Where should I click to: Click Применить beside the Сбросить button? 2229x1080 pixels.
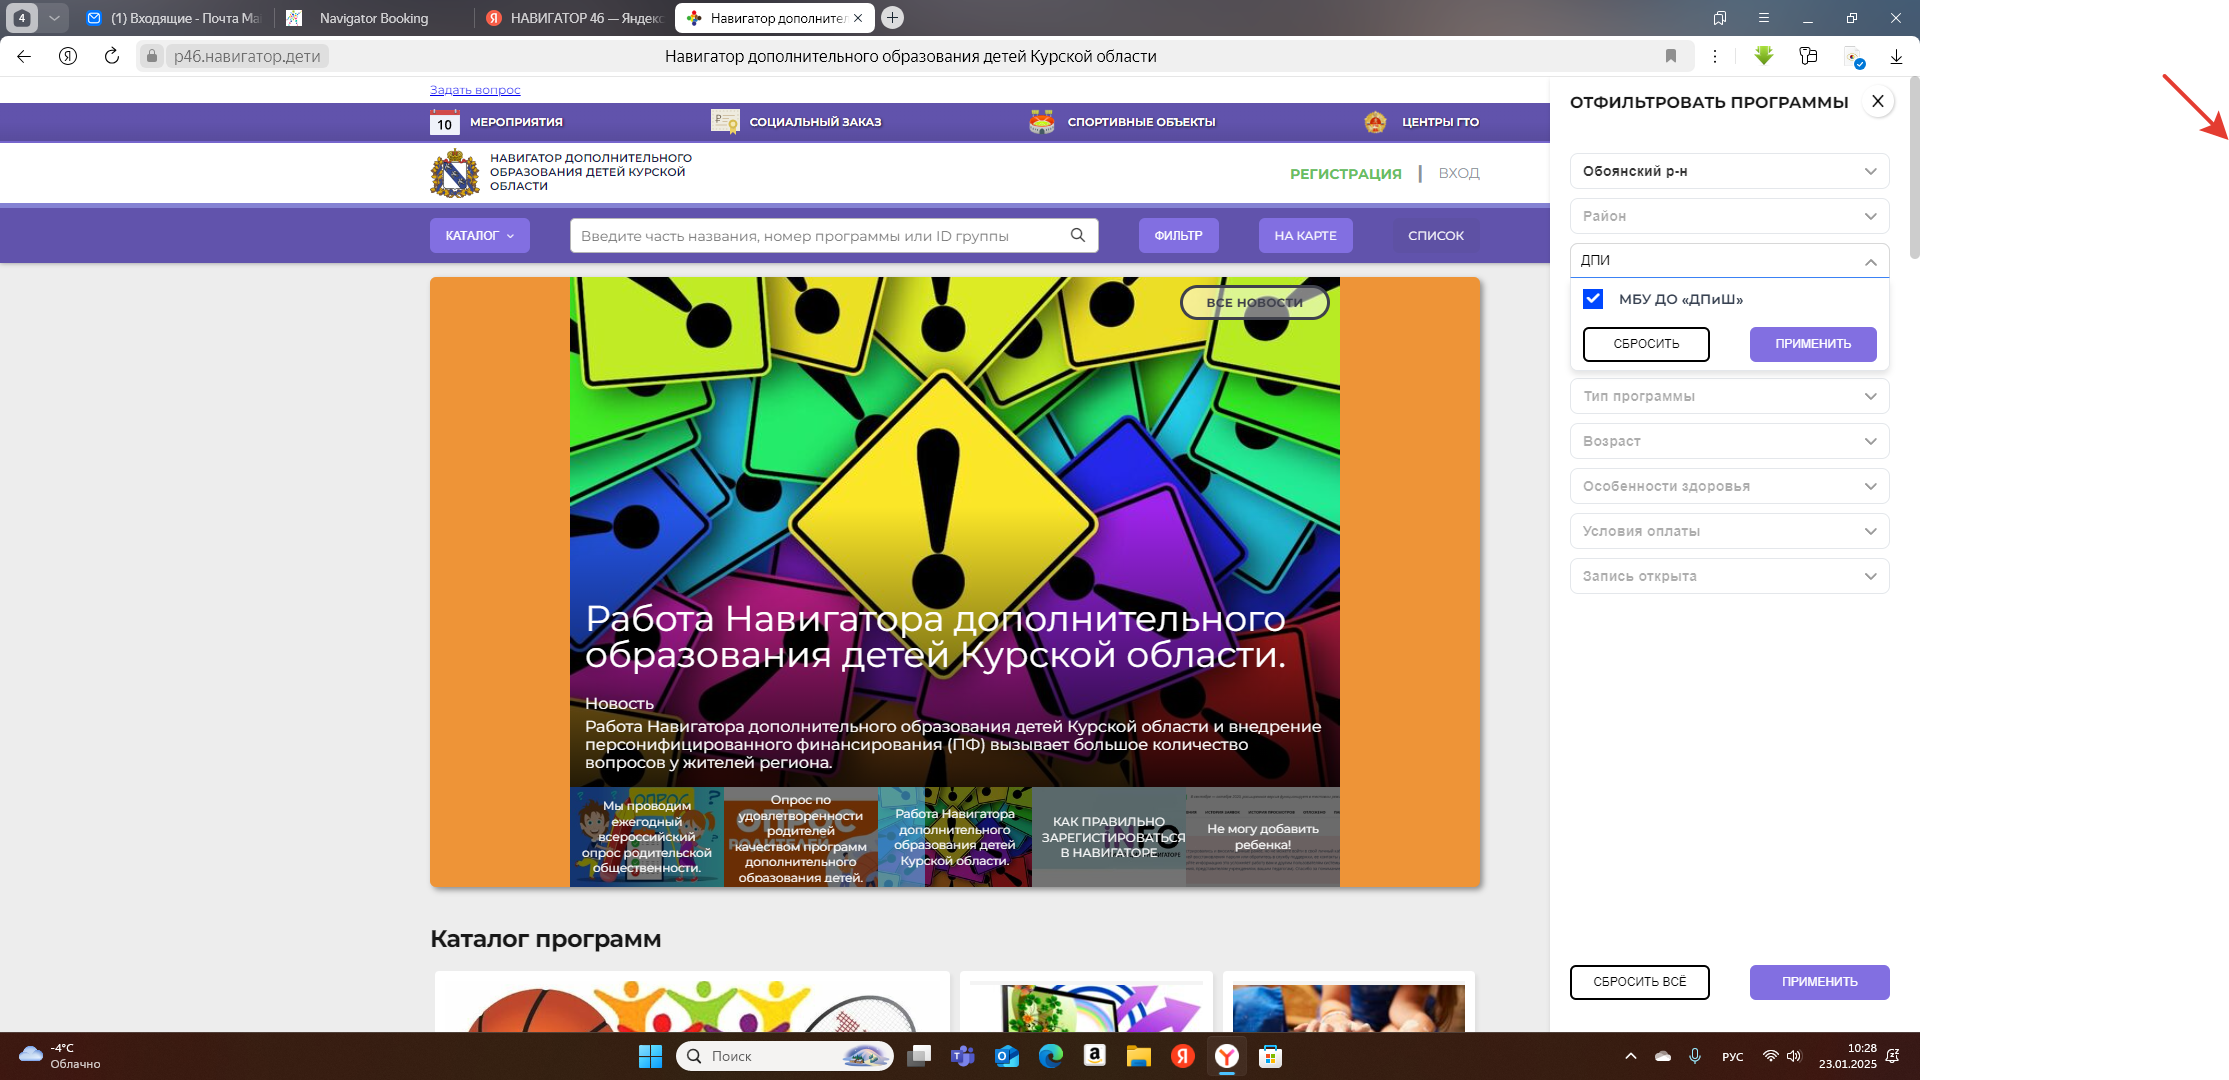(x=1813, y=344)
